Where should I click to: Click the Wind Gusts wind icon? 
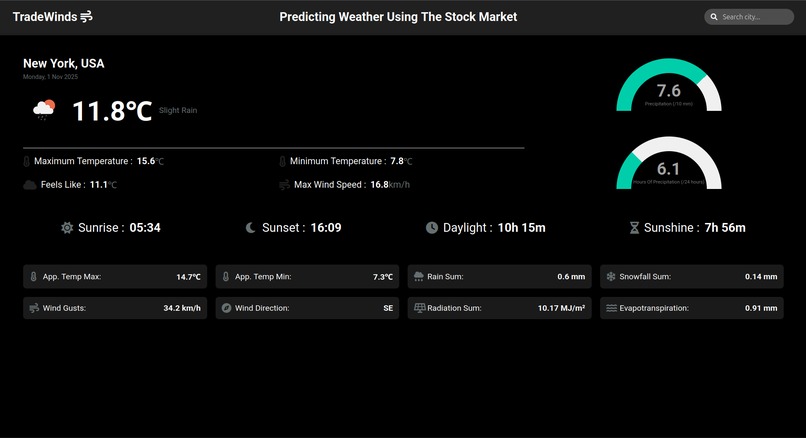tap(34, 308)
